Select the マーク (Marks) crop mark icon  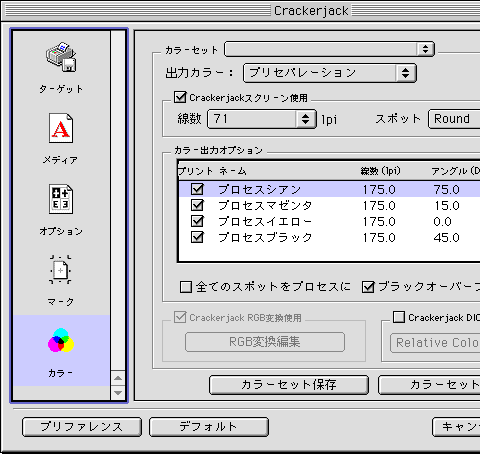[x=60, y=270]
